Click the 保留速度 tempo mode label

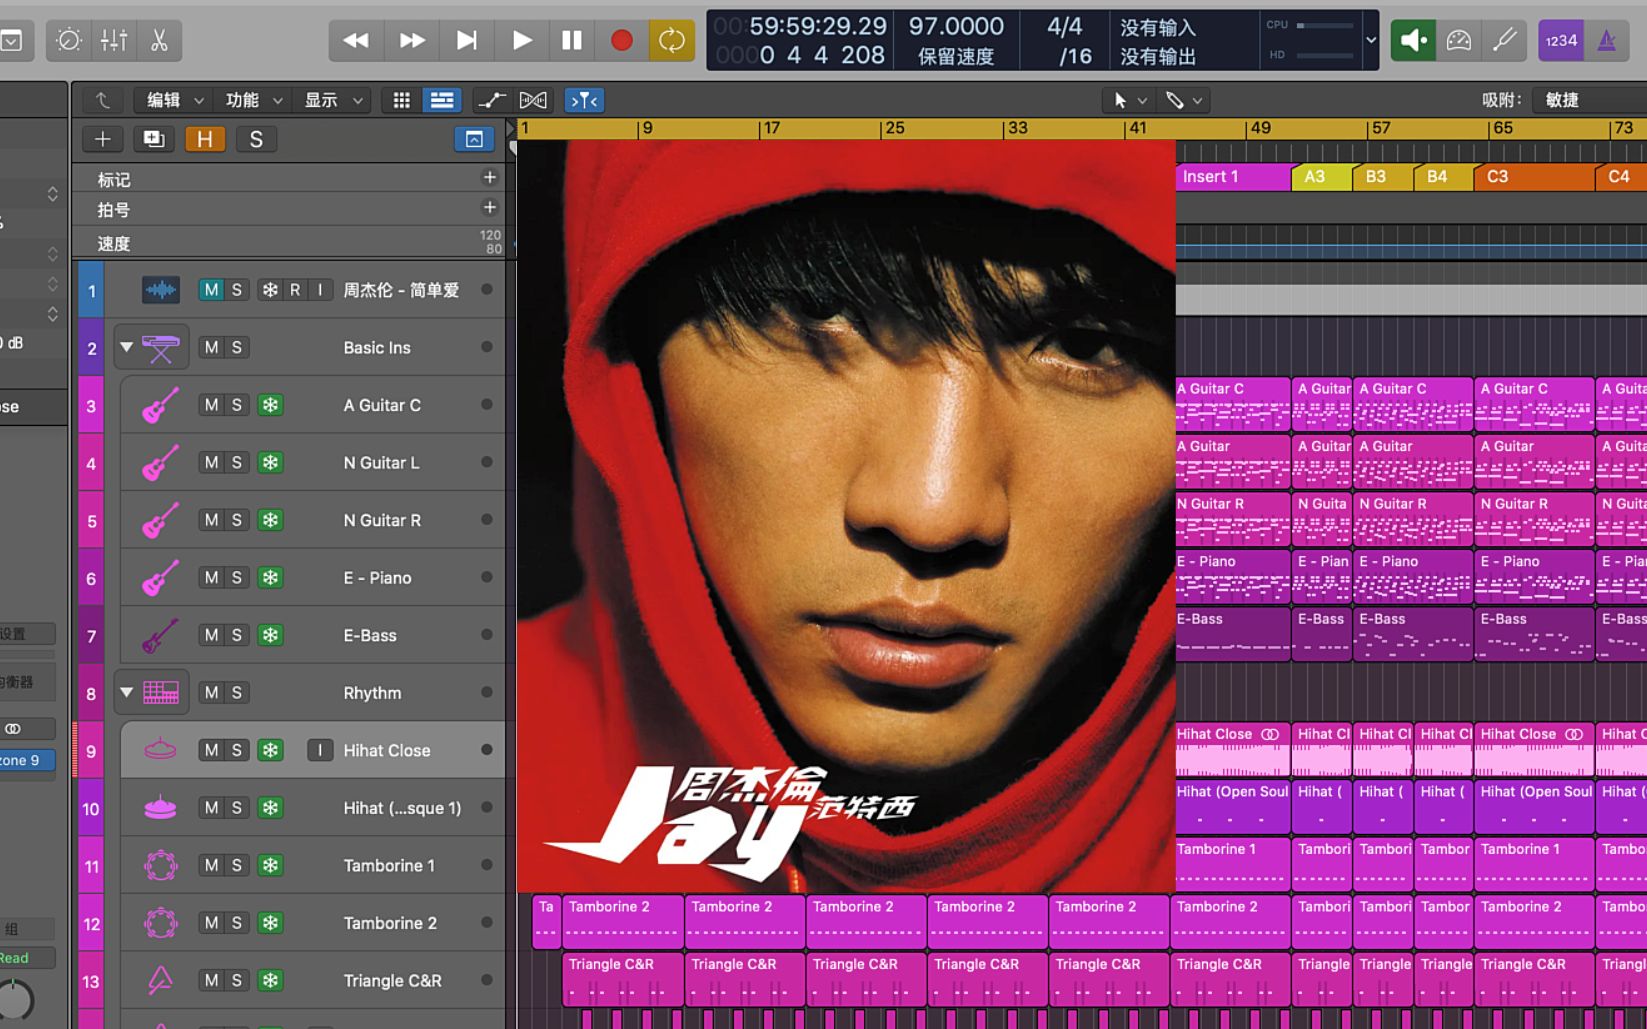pyautogui.click(x=956, y=57)
